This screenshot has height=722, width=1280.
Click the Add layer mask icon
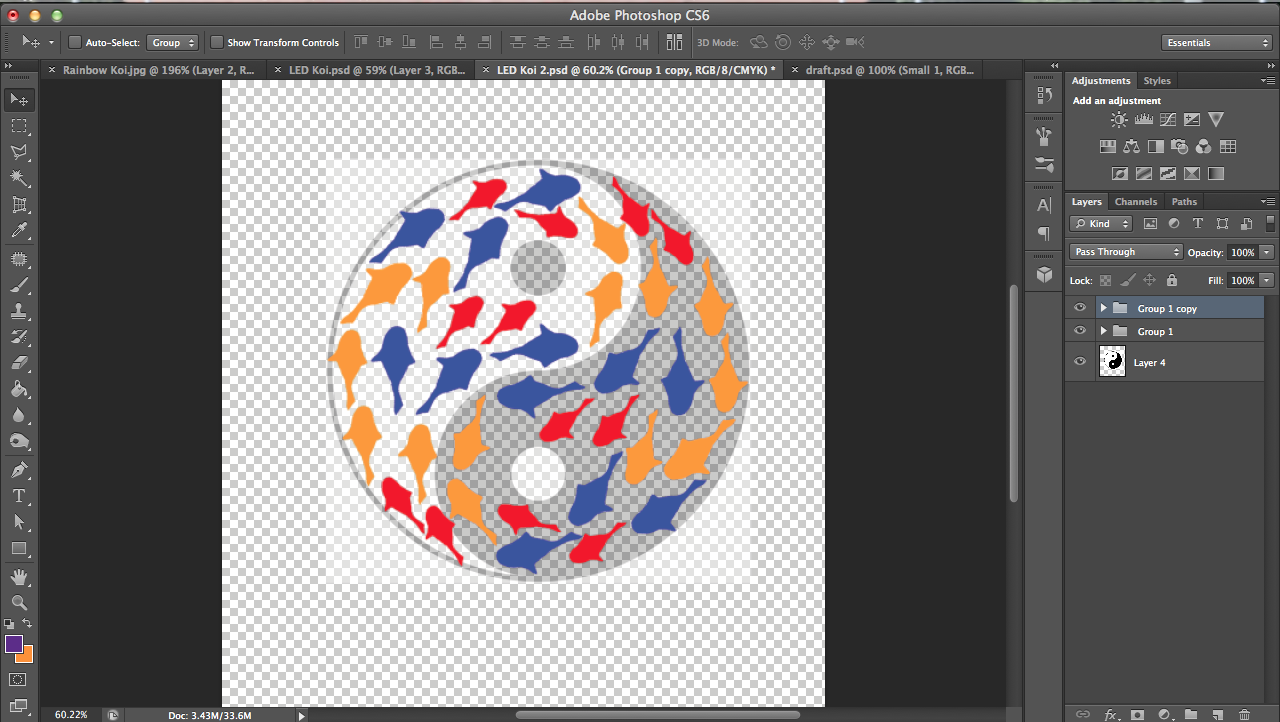pos(1139,714)
